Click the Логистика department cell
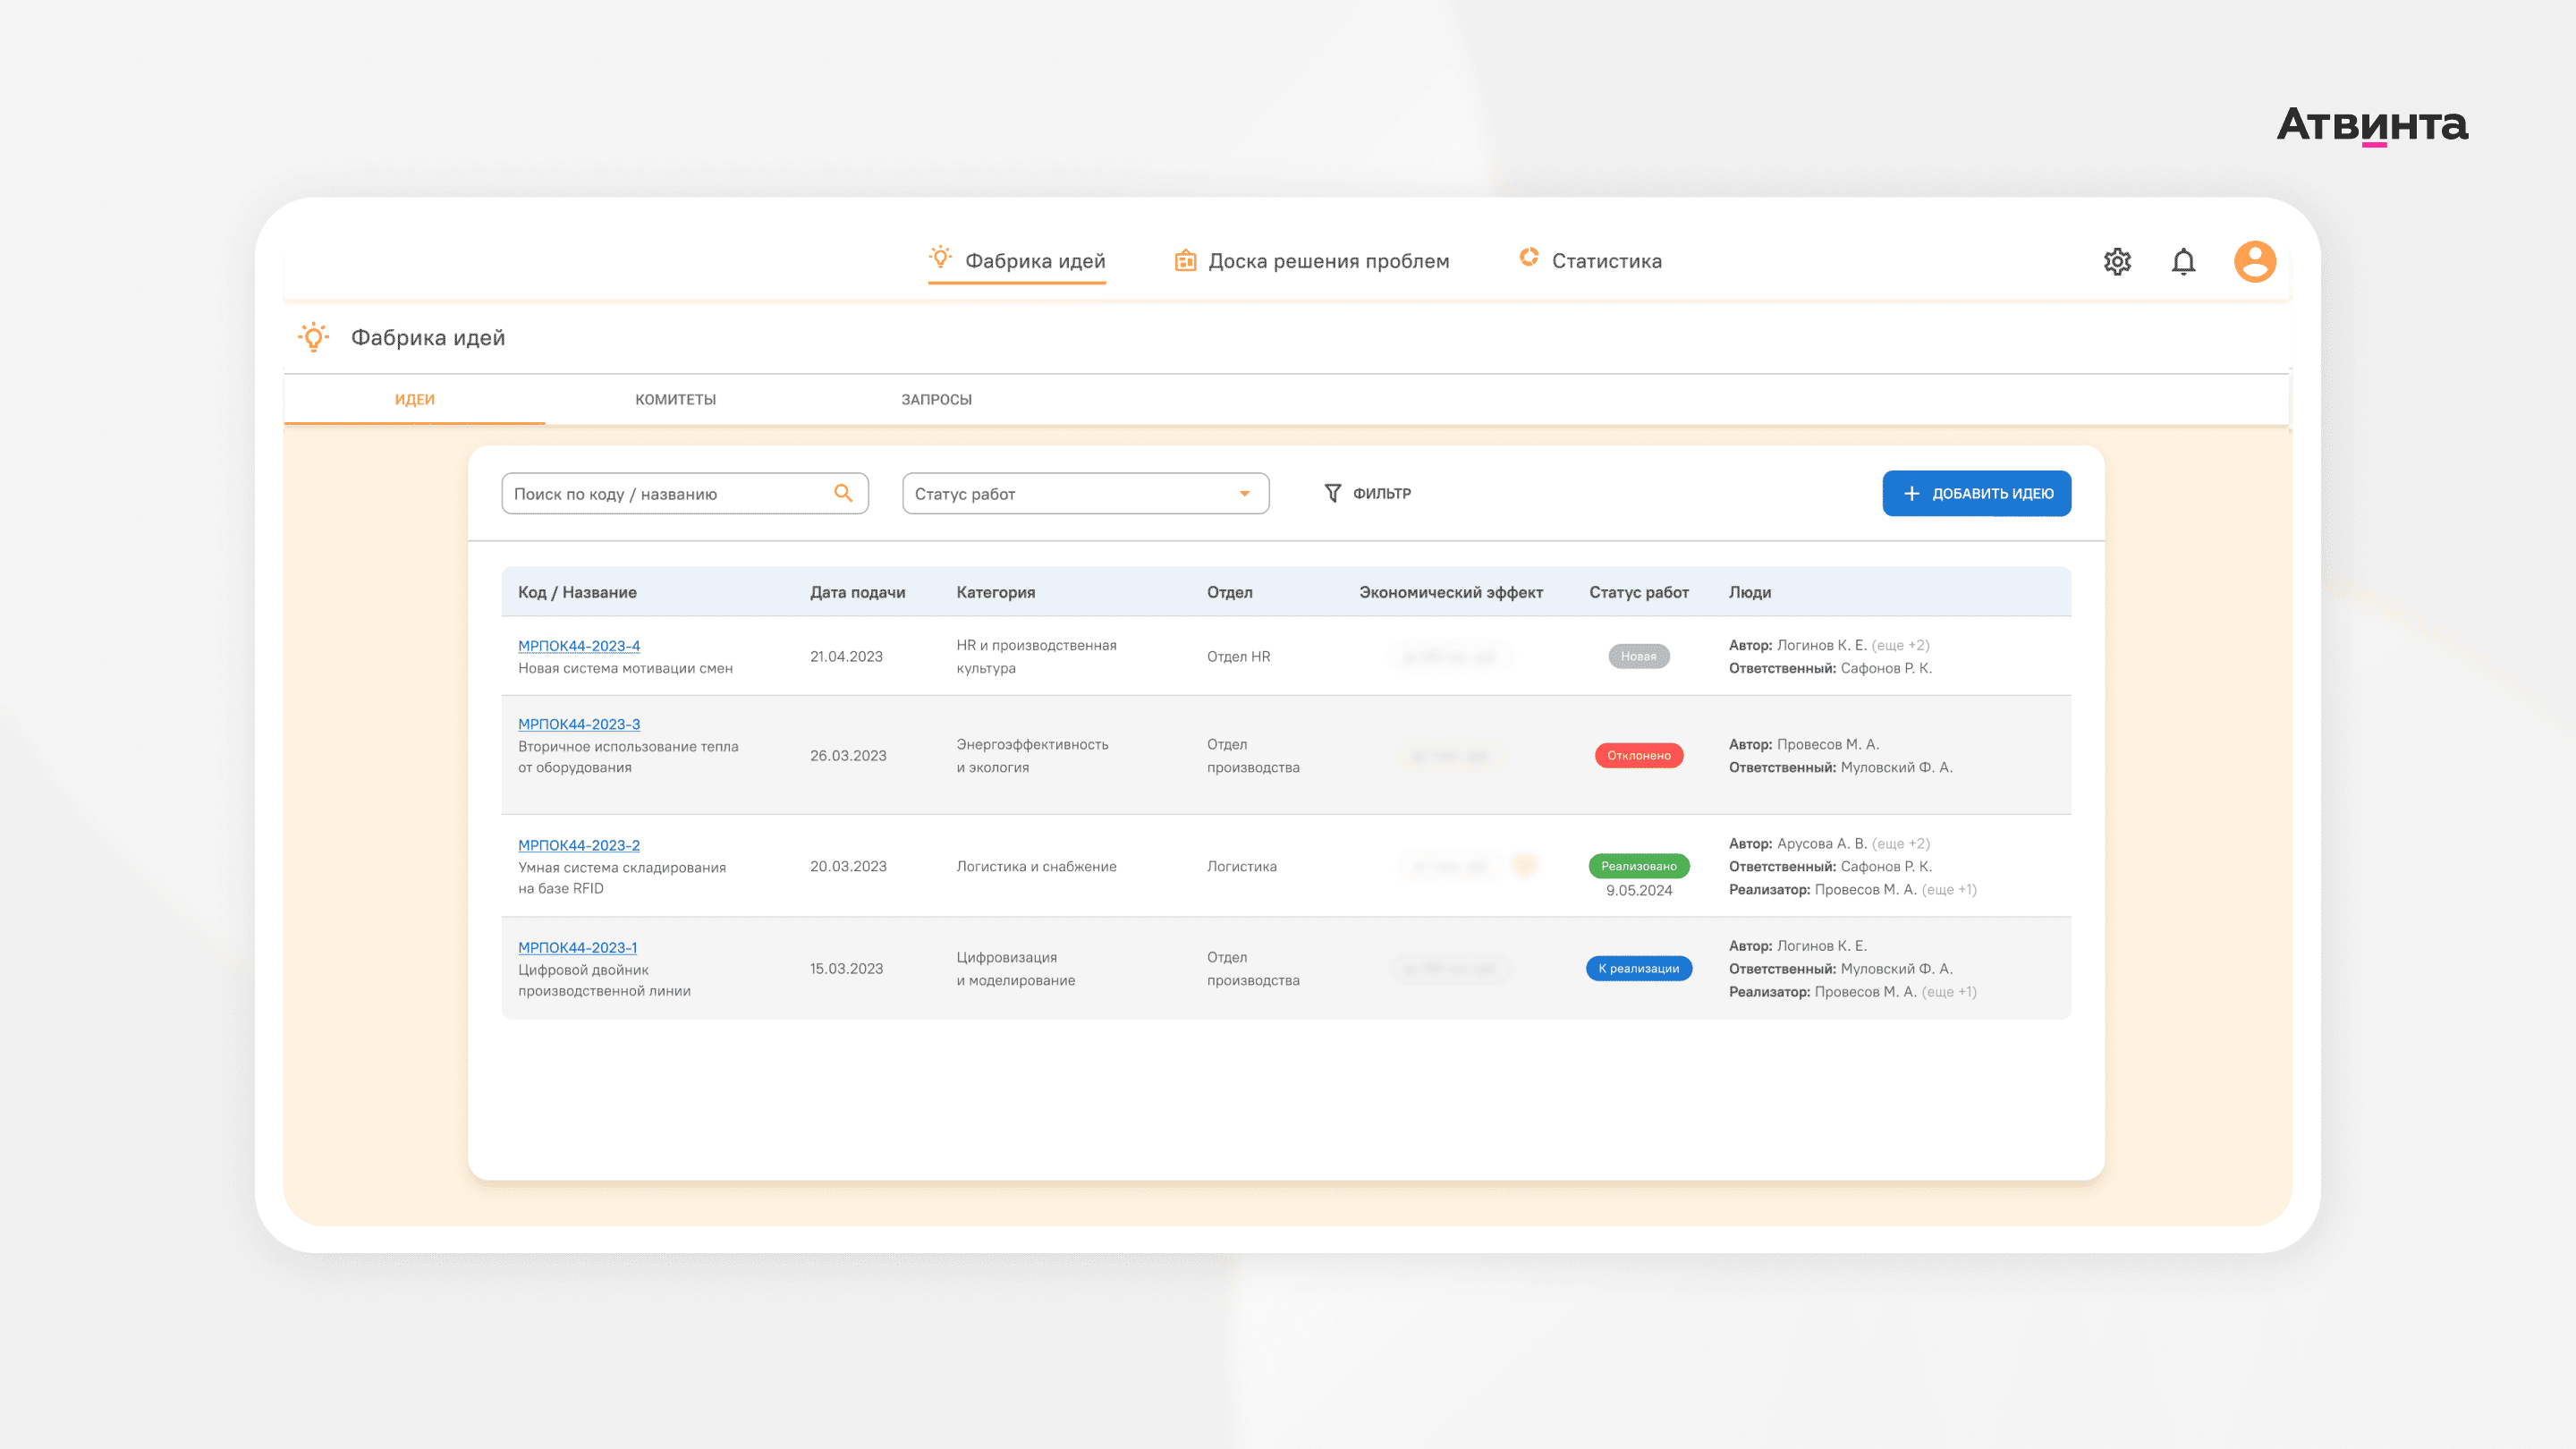The width and height of the screenshot is (2576, 1449). [1241, 866]
